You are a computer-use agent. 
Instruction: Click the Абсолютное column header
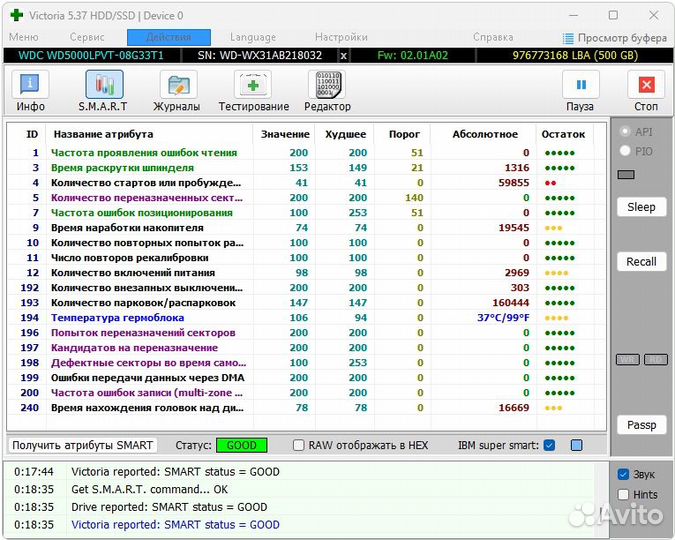484,134
